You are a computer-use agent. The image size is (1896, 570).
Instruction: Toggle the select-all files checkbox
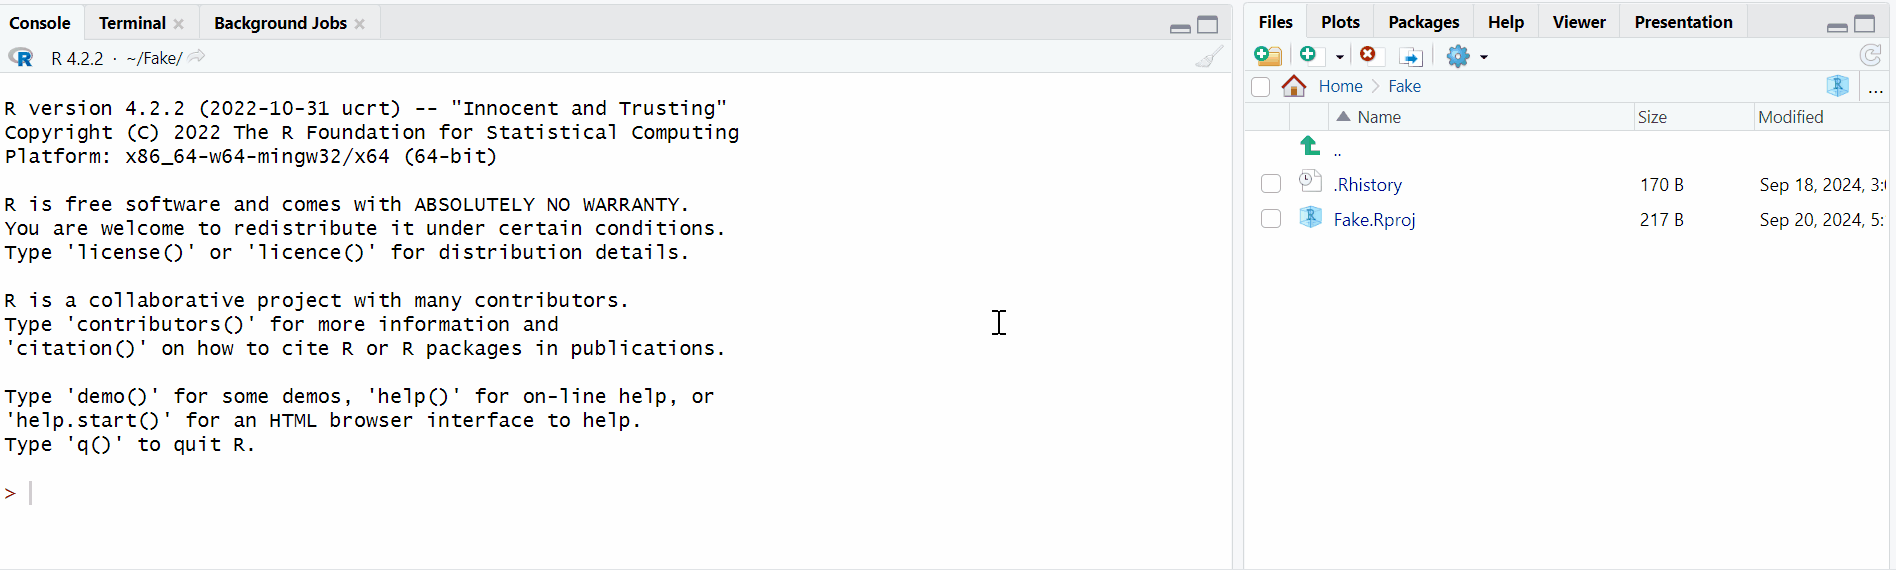click(1261, 87)
